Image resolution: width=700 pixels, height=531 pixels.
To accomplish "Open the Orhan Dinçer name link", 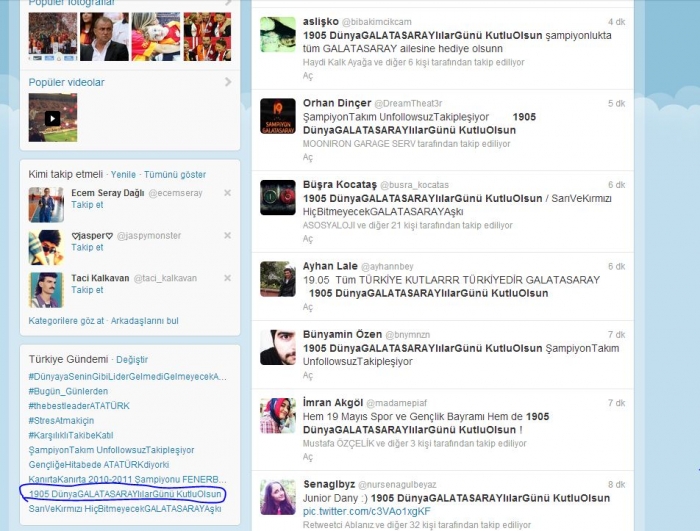I will coord(337,103).
